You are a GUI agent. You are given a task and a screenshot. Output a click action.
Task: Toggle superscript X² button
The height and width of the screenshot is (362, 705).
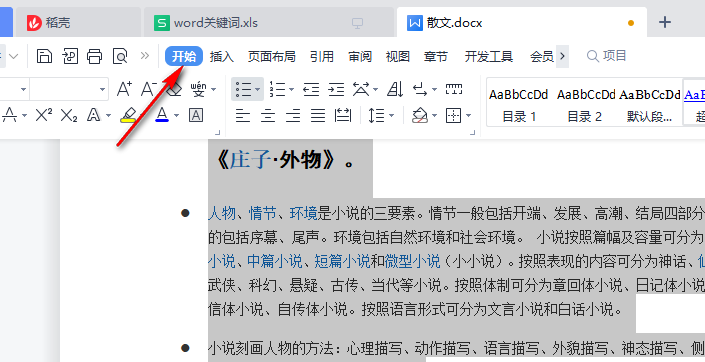pos(44,116)
